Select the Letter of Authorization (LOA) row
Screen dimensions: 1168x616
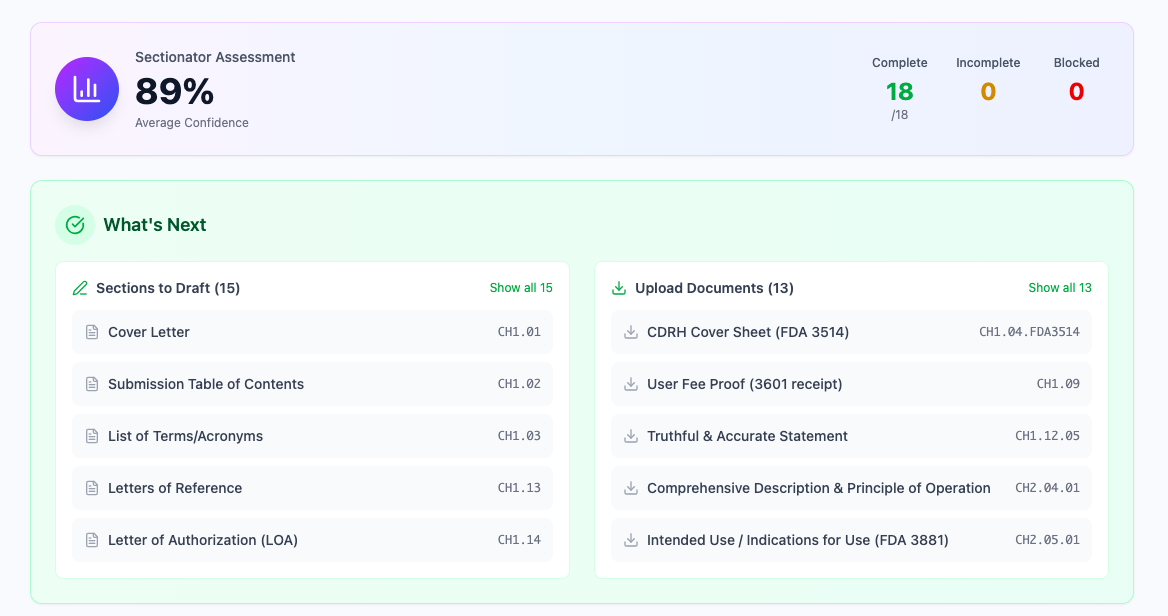click(313, 540)
